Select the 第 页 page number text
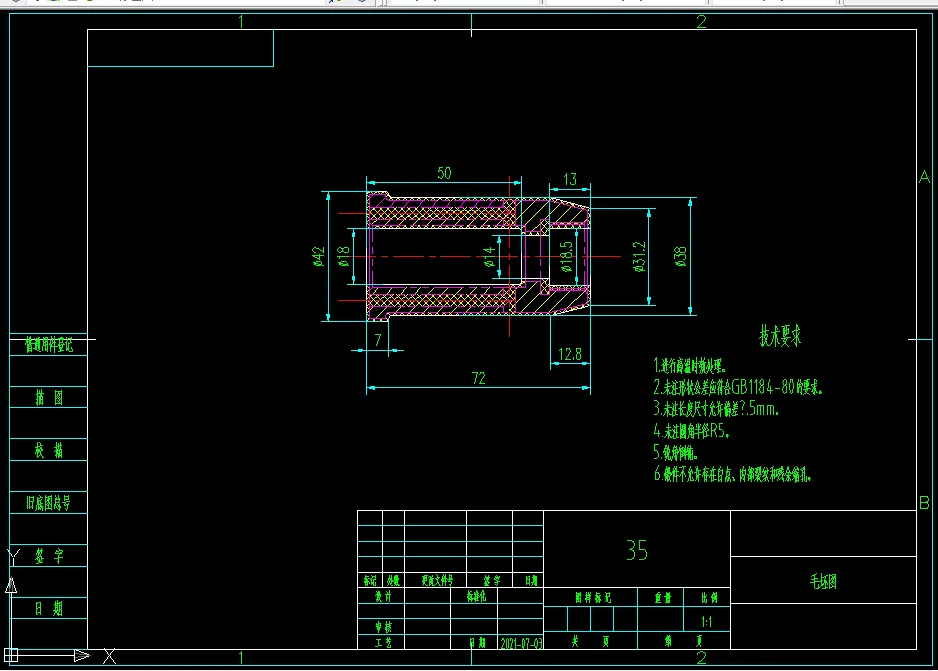Screen dimensions: 938x671 coord(683,642)
